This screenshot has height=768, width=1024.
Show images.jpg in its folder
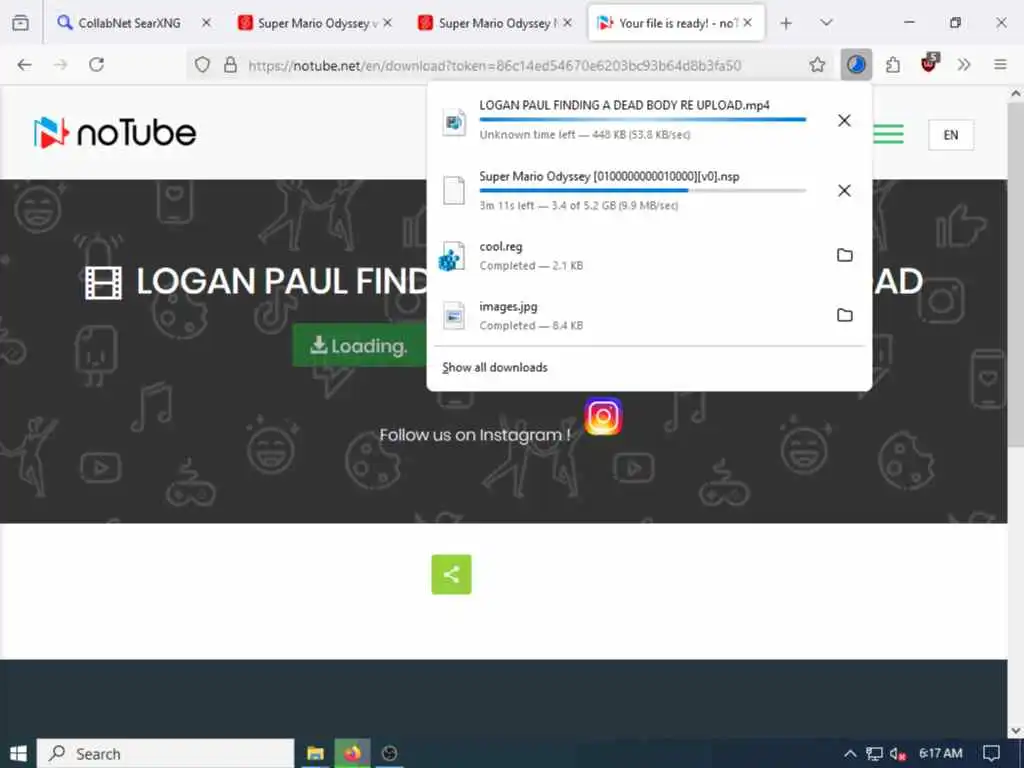(x=844, y=315)
